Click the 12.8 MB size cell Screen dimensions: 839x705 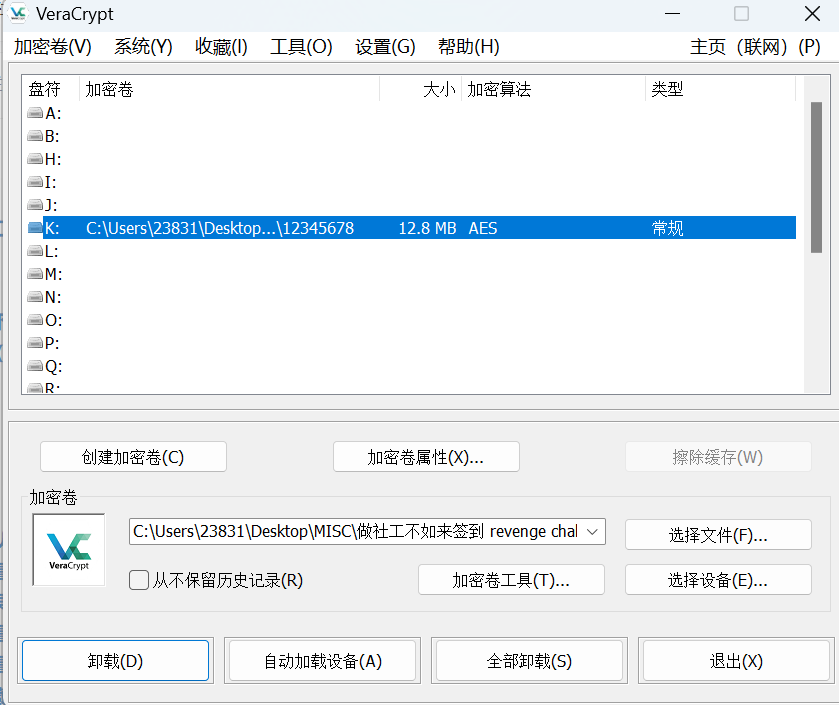pos(427,228)
